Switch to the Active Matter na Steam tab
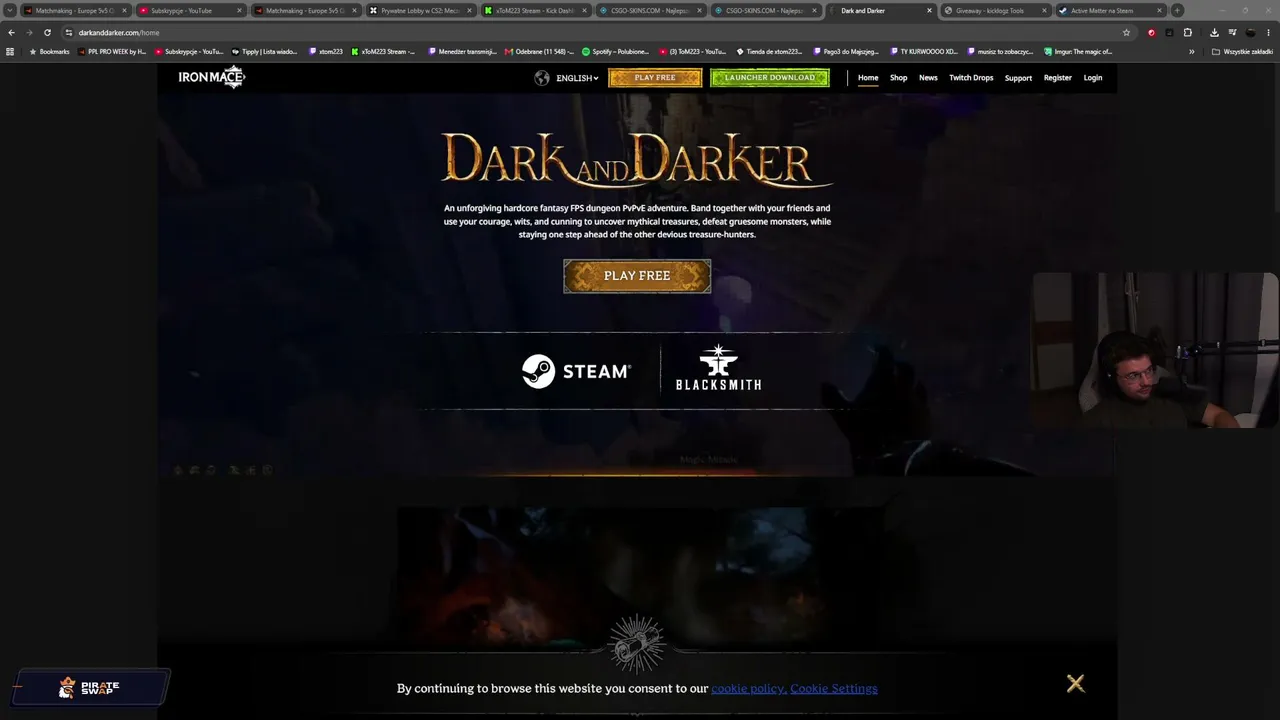Image resolution: width=1280 pixels, height=720 pixels. tap(1110, 11)
